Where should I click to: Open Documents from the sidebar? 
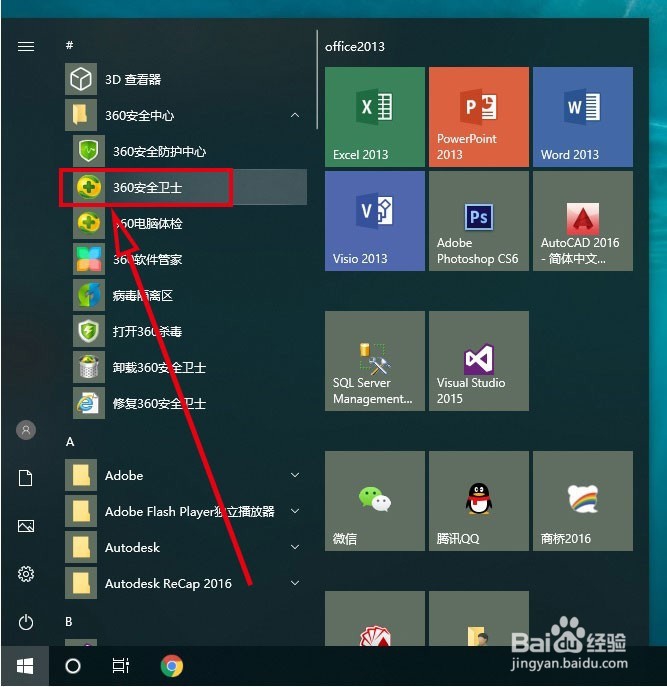(25, 478)
